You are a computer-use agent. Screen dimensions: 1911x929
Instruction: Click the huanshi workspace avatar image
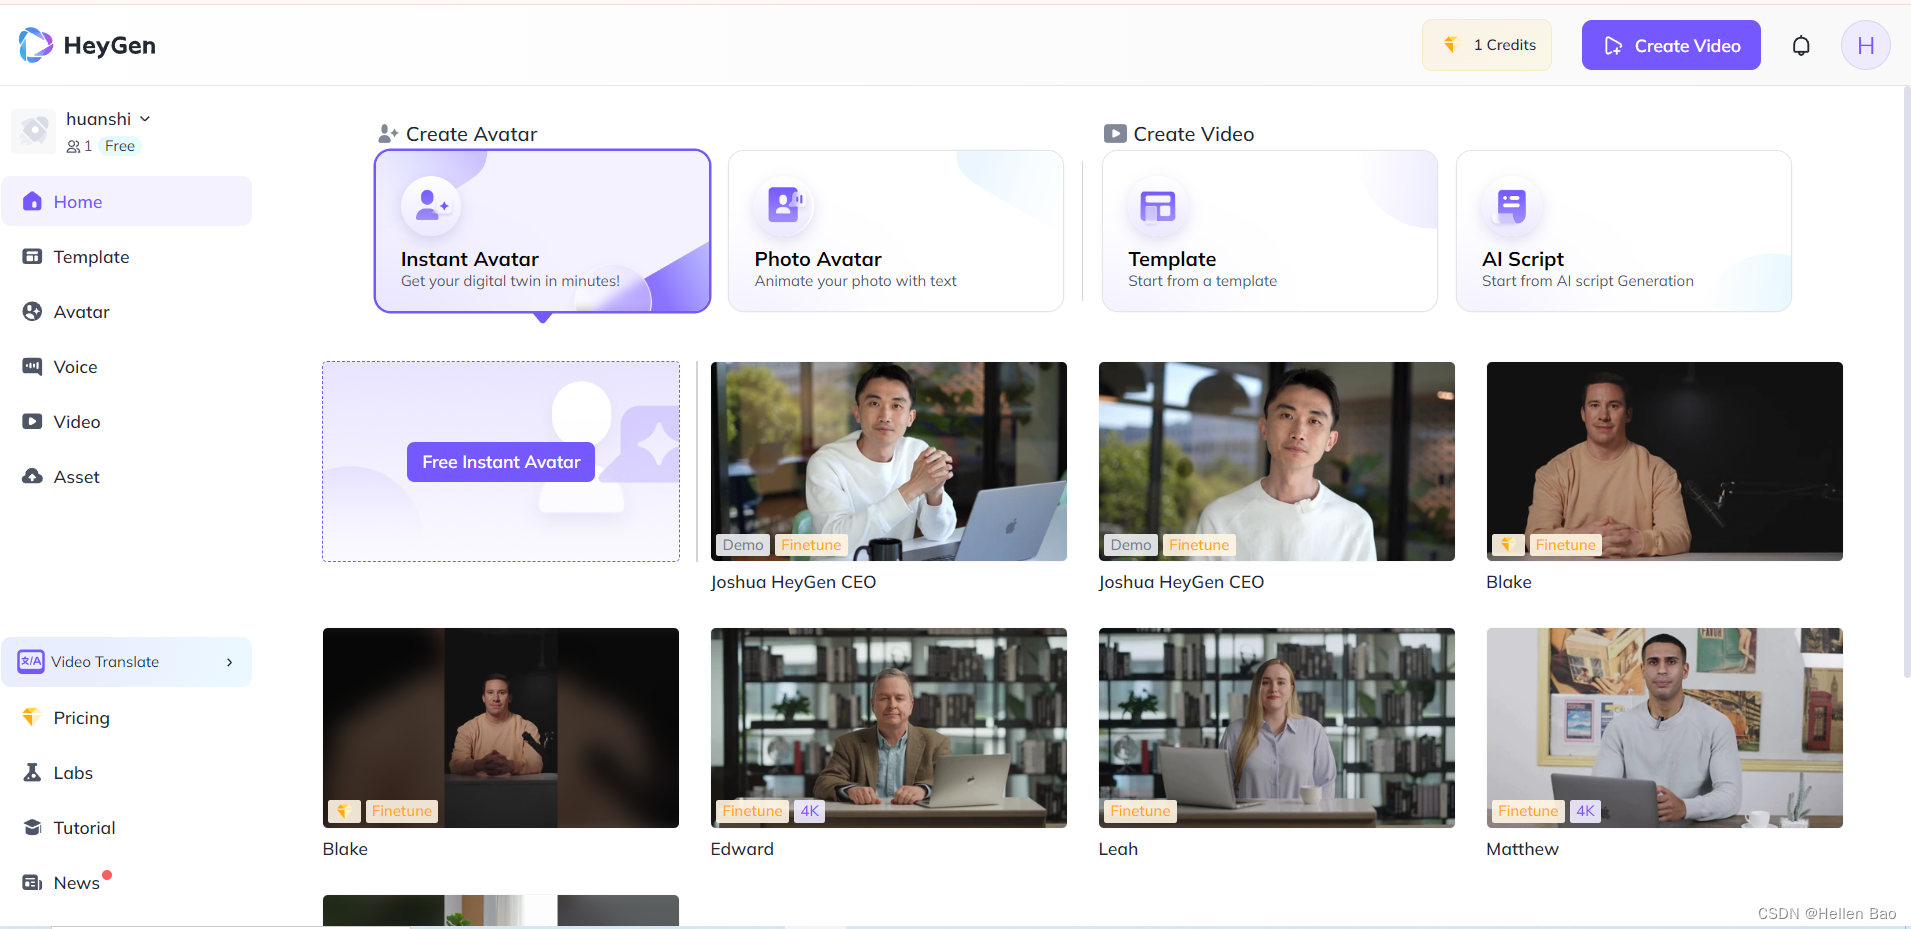point(34,131)
